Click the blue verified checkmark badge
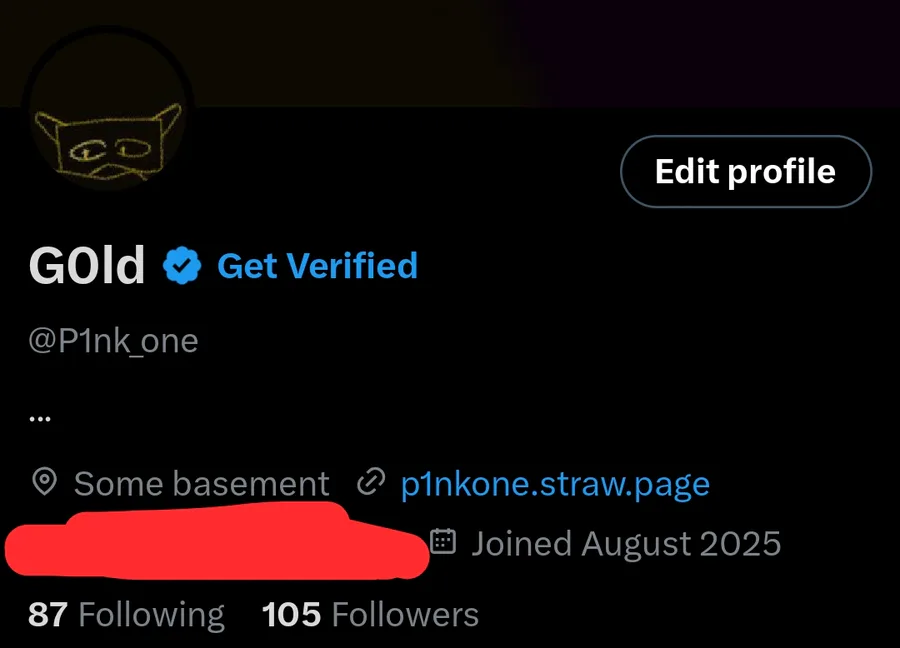Image resolution: width=900 pixels, height=648 pixels. point(182,265)
